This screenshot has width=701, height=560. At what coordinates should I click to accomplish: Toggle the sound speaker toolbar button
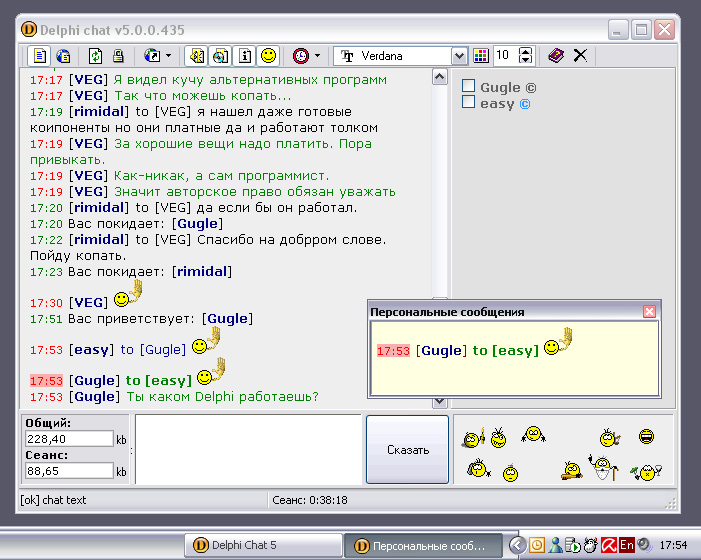point(197,56)
